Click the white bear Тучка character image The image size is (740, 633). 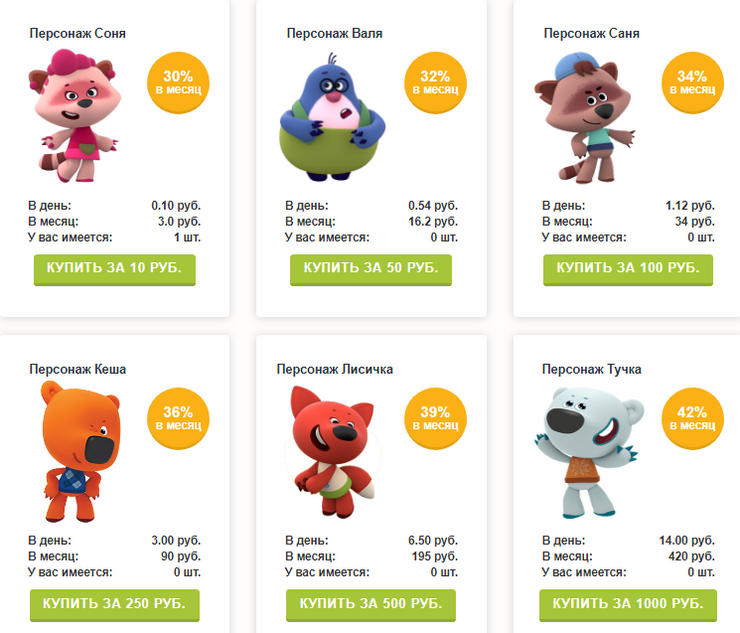589,452
